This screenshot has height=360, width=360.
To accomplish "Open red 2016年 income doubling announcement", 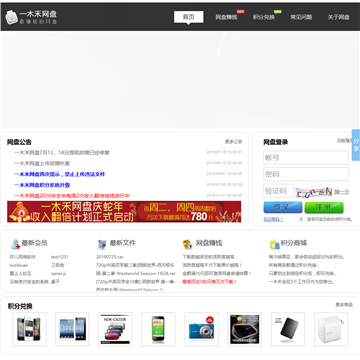I will pyautogui.click(x=72, y=196).
